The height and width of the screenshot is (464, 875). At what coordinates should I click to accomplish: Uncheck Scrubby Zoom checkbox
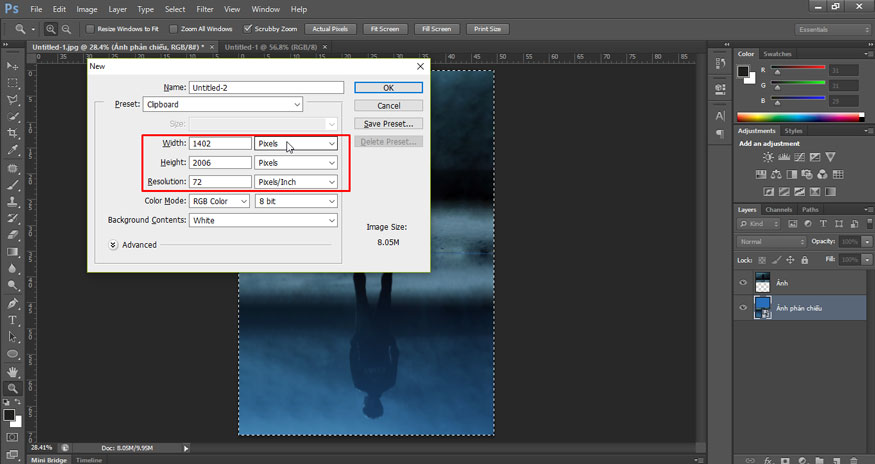coord(248,29)
